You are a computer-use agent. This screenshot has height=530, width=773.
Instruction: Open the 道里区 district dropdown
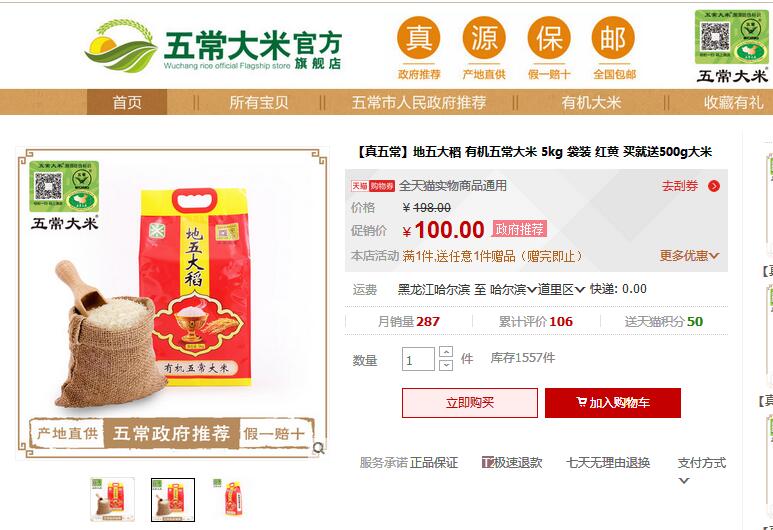click(x=561, y=289)
